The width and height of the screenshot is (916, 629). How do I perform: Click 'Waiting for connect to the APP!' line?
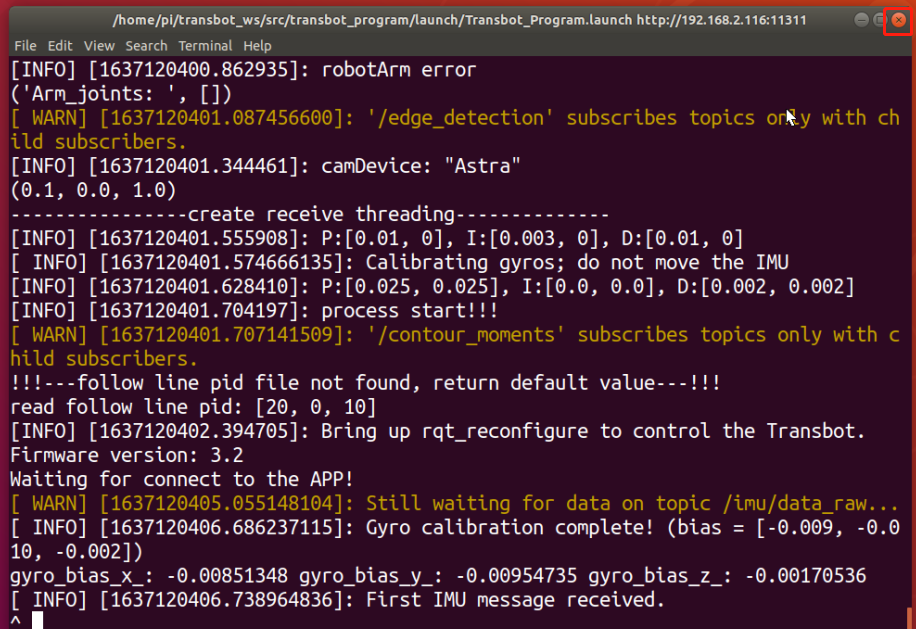click(x=182, y=479)
